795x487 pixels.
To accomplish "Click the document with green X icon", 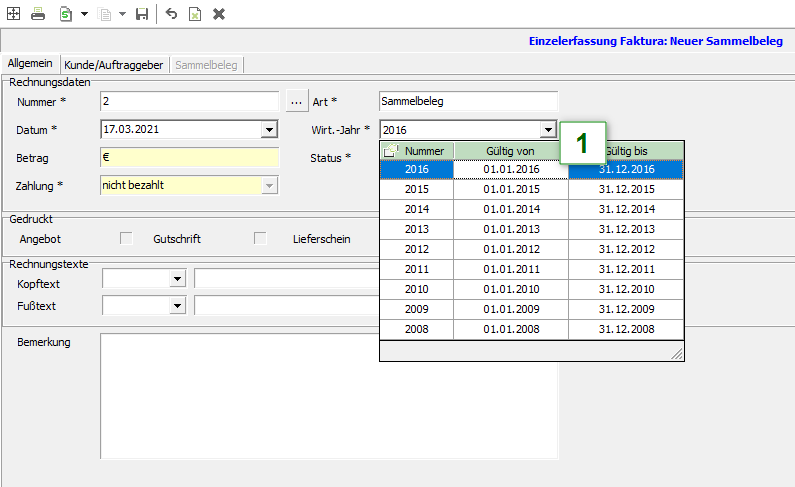I will pos(195,14).
